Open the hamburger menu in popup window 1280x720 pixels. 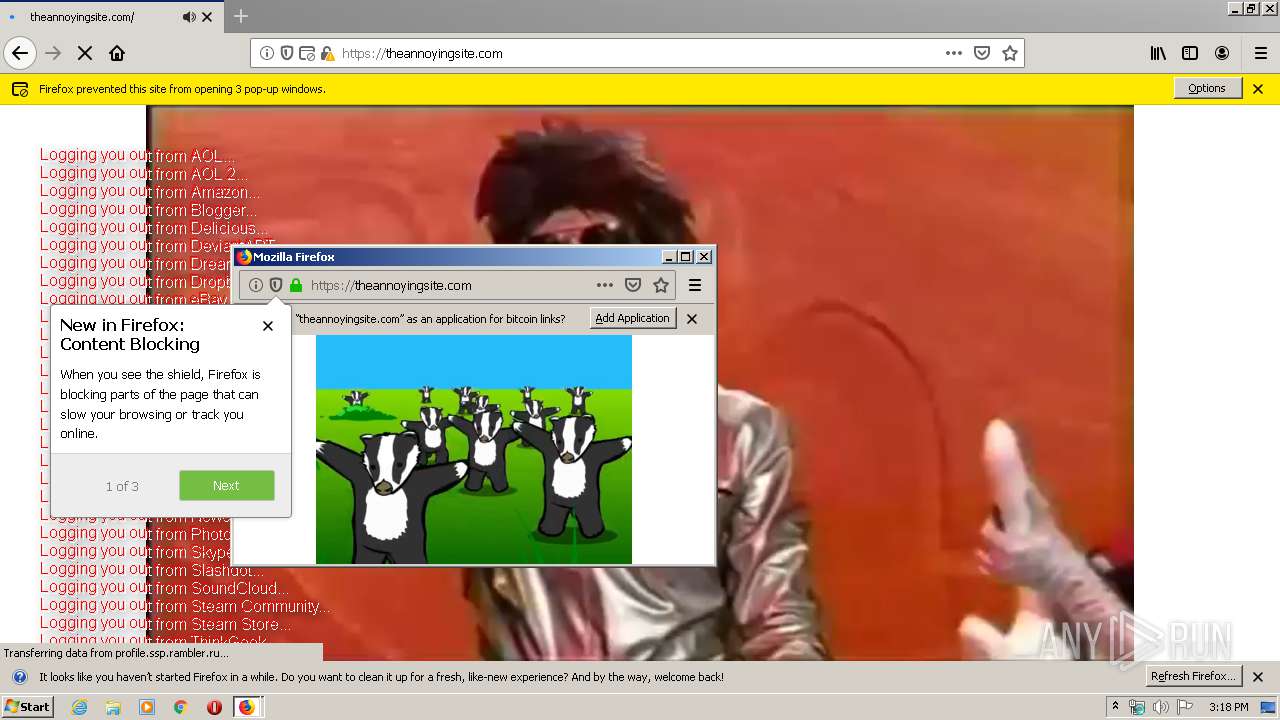tap(695, 285)
